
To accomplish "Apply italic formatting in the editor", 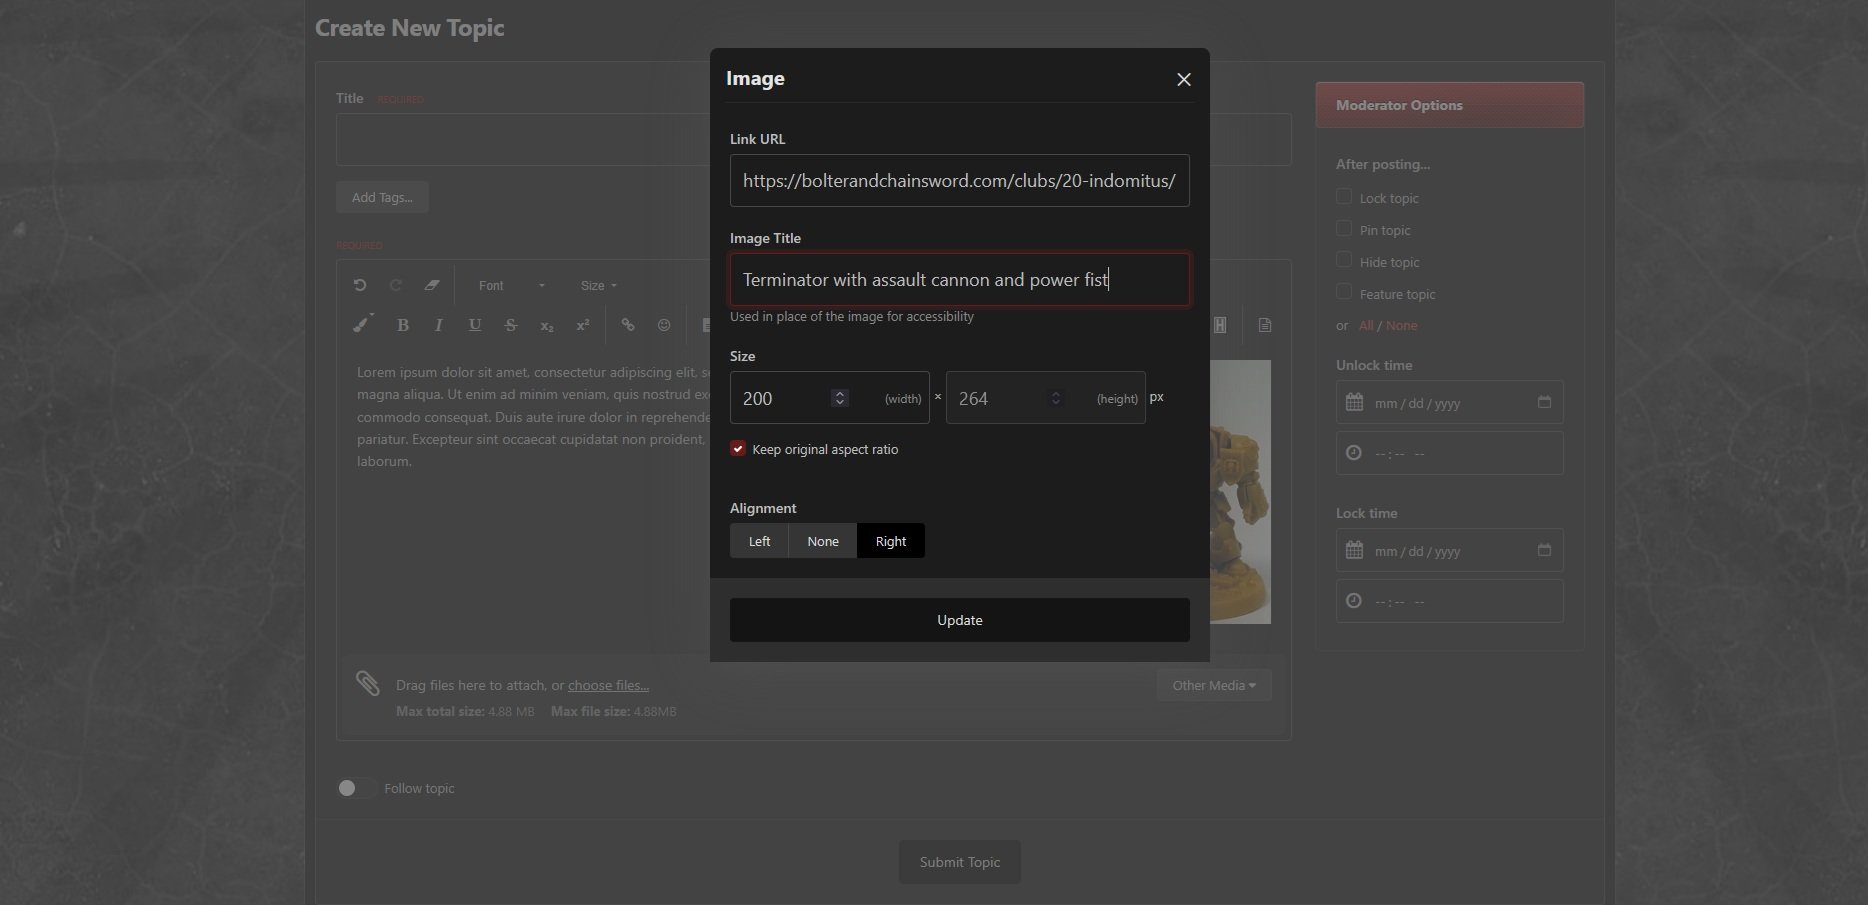I will coord(438,325).
